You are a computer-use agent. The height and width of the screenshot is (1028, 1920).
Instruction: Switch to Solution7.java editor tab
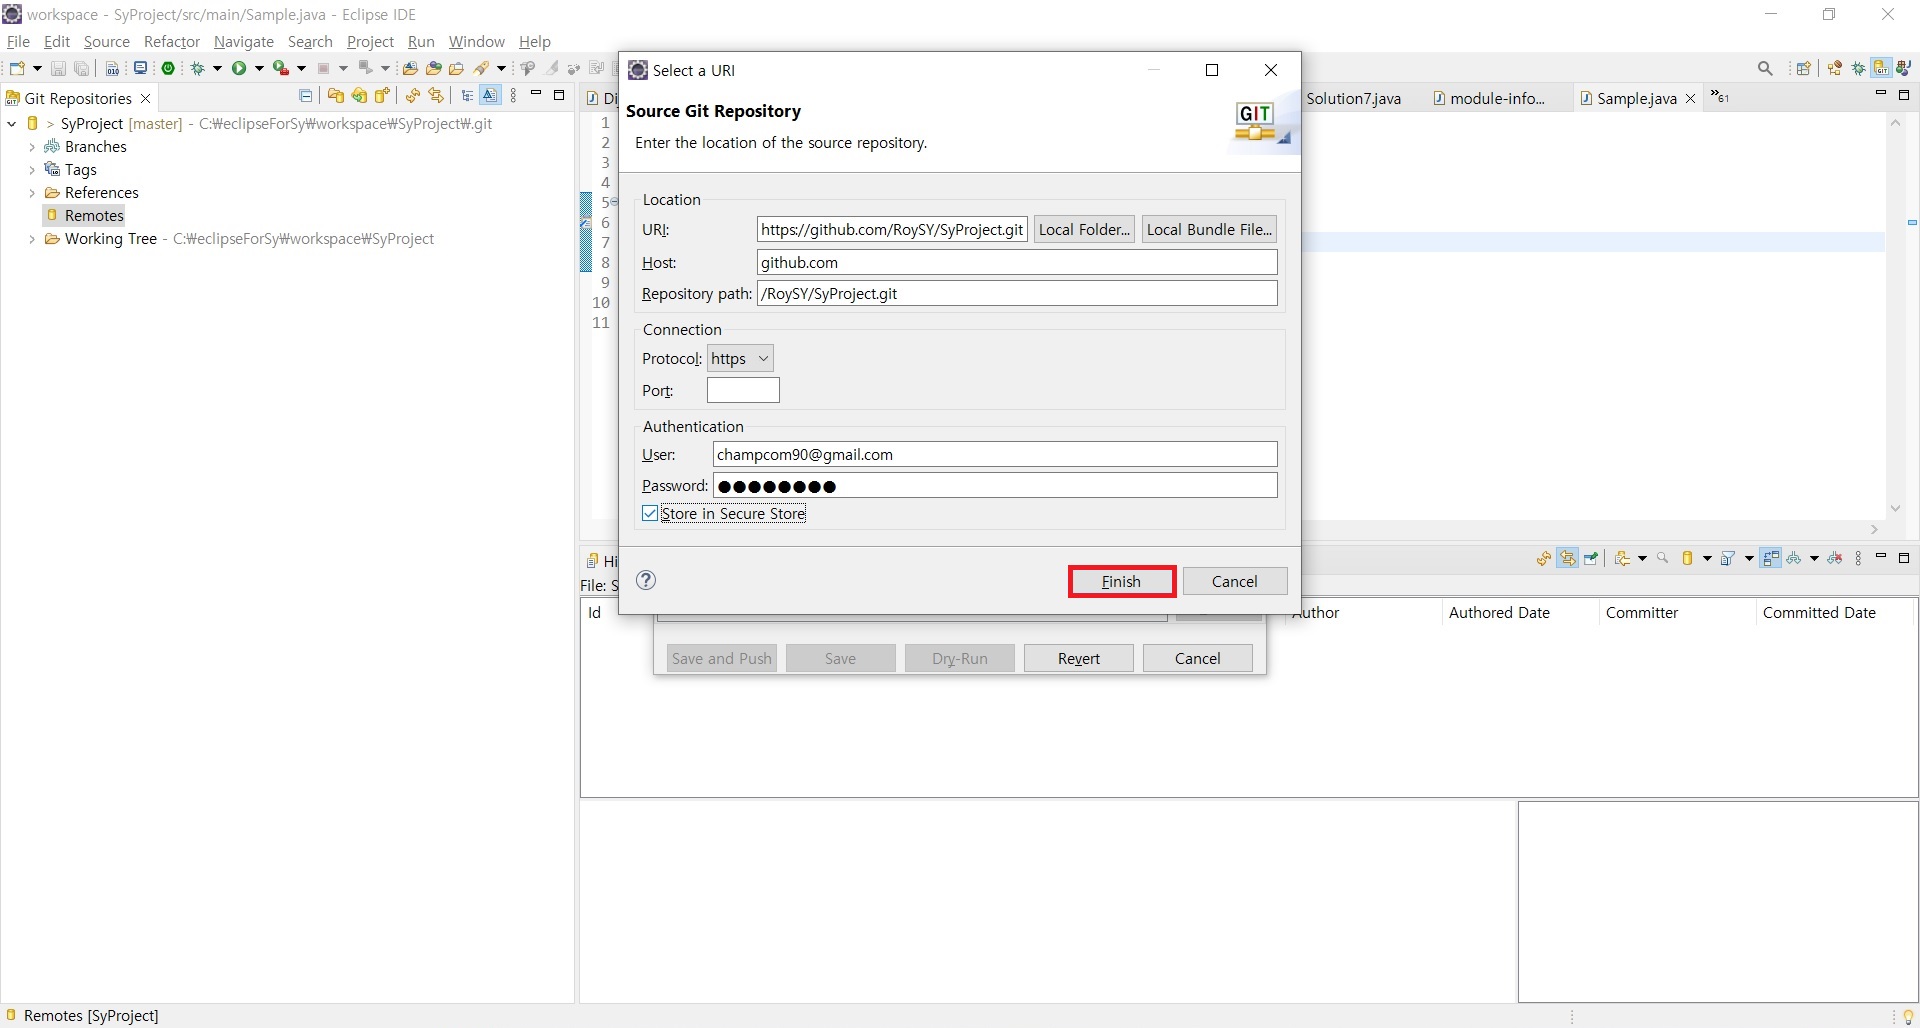click(x=1354, y=98)
